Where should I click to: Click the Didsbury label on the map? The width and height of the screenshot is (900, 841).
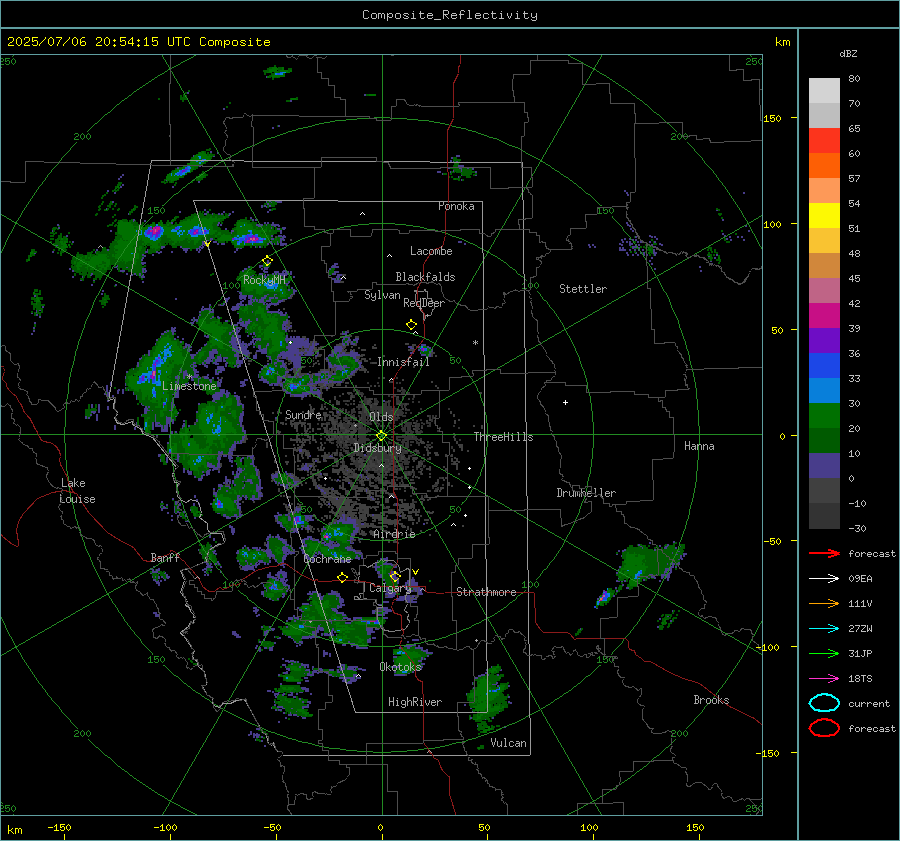point(377,448)
